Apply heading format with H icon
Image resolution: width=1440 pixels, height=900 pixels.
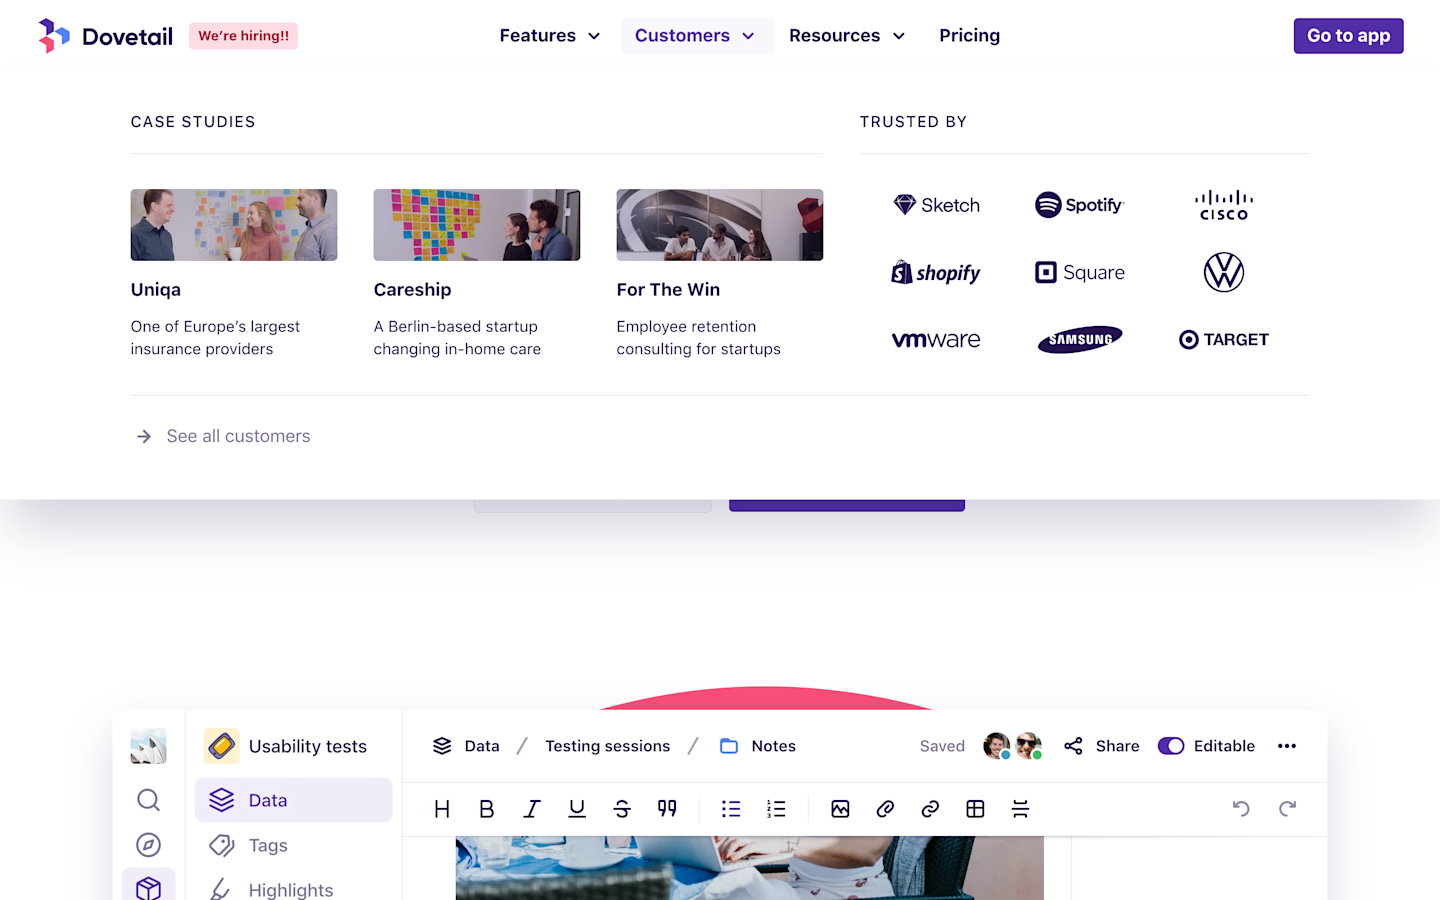point(442,809)
